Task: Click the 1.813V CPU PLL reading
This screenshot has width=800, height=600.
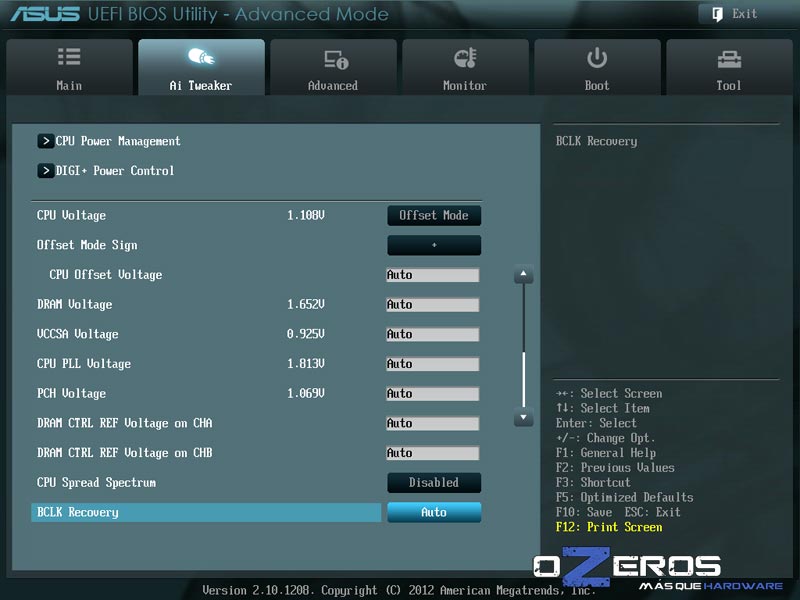Action: [306, 363]
